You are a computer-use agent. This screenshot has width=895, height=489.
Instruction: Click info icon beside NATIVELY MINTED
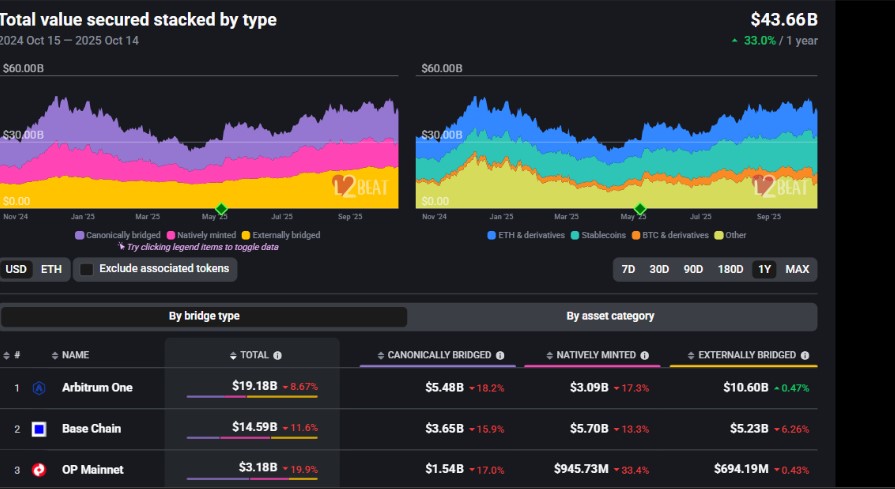pyautogui.click(x=645, y=355)
